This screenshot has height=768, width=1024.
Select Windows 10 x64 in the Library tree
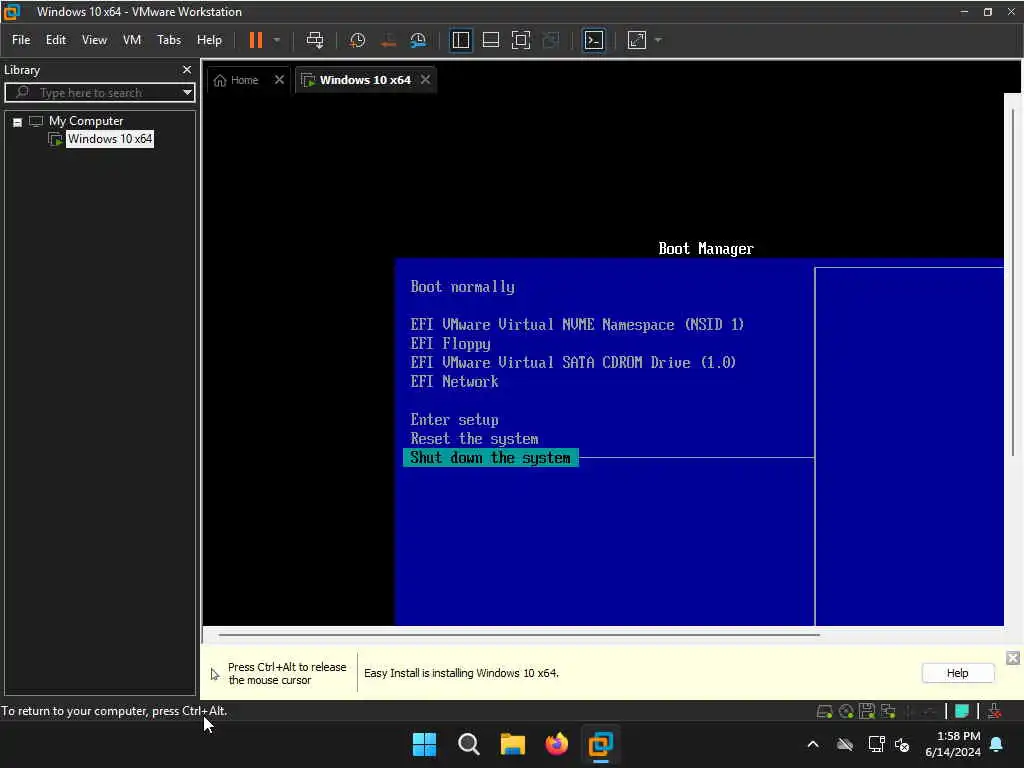pos(110,139)
